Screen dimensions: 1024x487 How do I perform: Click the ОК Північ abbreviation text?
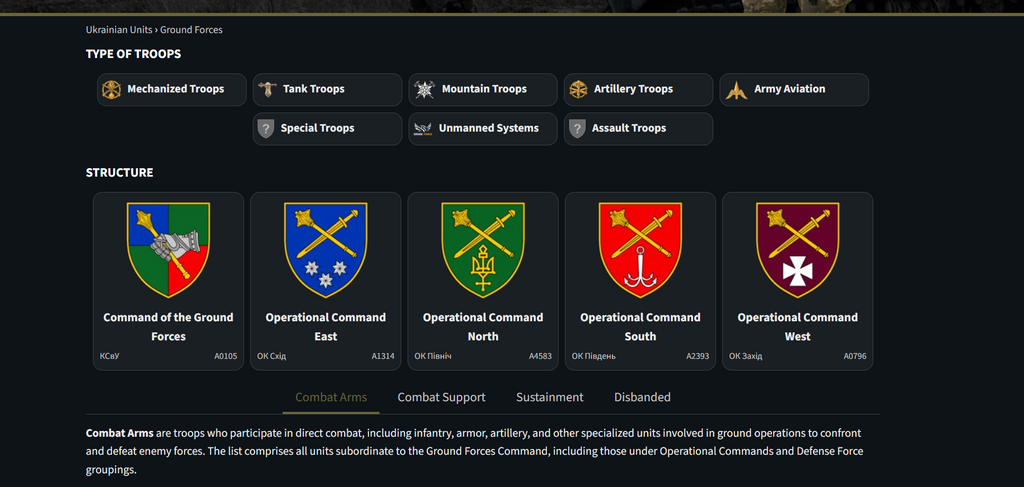click(x=433, y=356)
